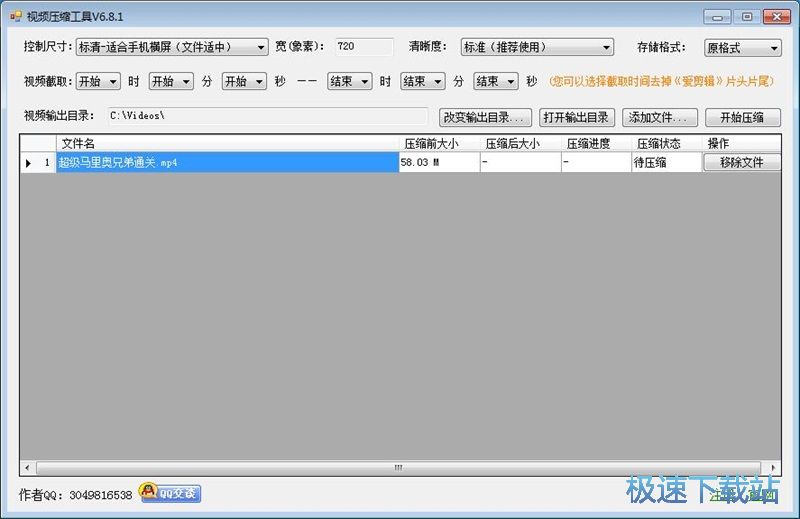This screenshot has height=519, width=800.
Task: Open the end minute 结束 dropdown
Action: [422, 81]
